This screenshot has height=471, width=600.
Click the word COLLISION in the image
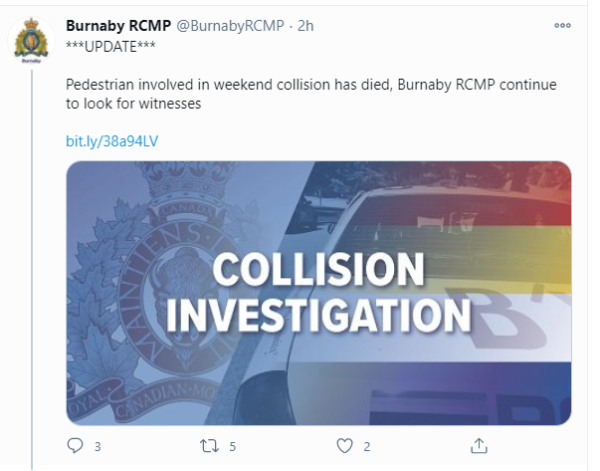click(318, 270)
